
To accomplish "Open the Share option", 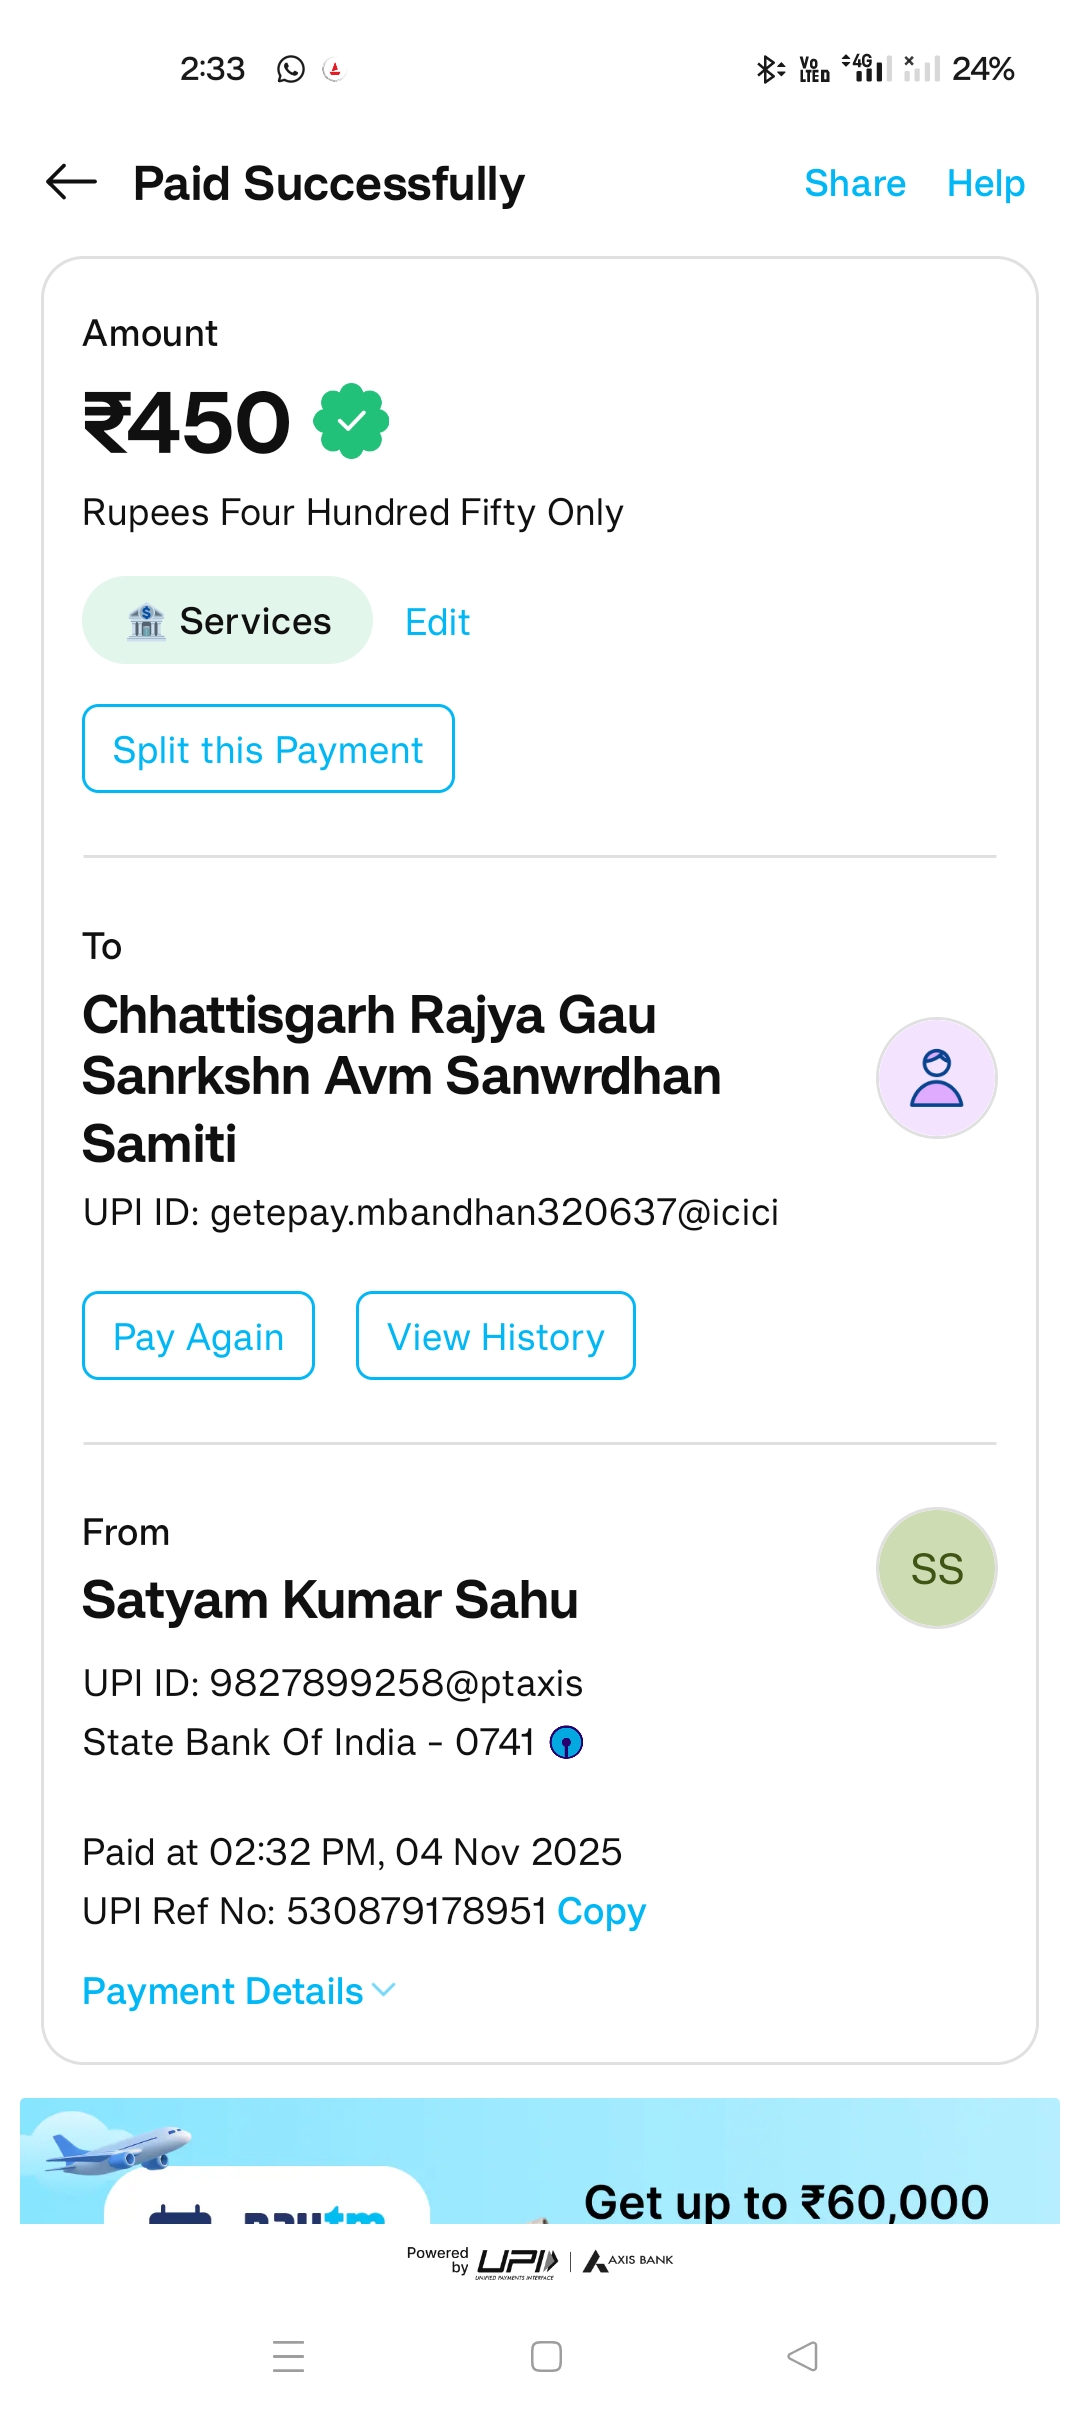I will click(x=854, y=183).
